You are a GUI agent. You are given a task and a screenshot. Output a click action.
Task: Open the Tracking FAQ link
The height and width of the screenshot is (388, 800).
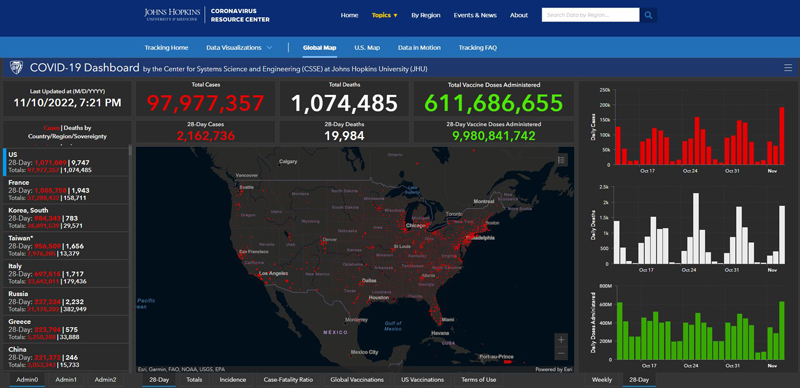[x=478, y=47]
